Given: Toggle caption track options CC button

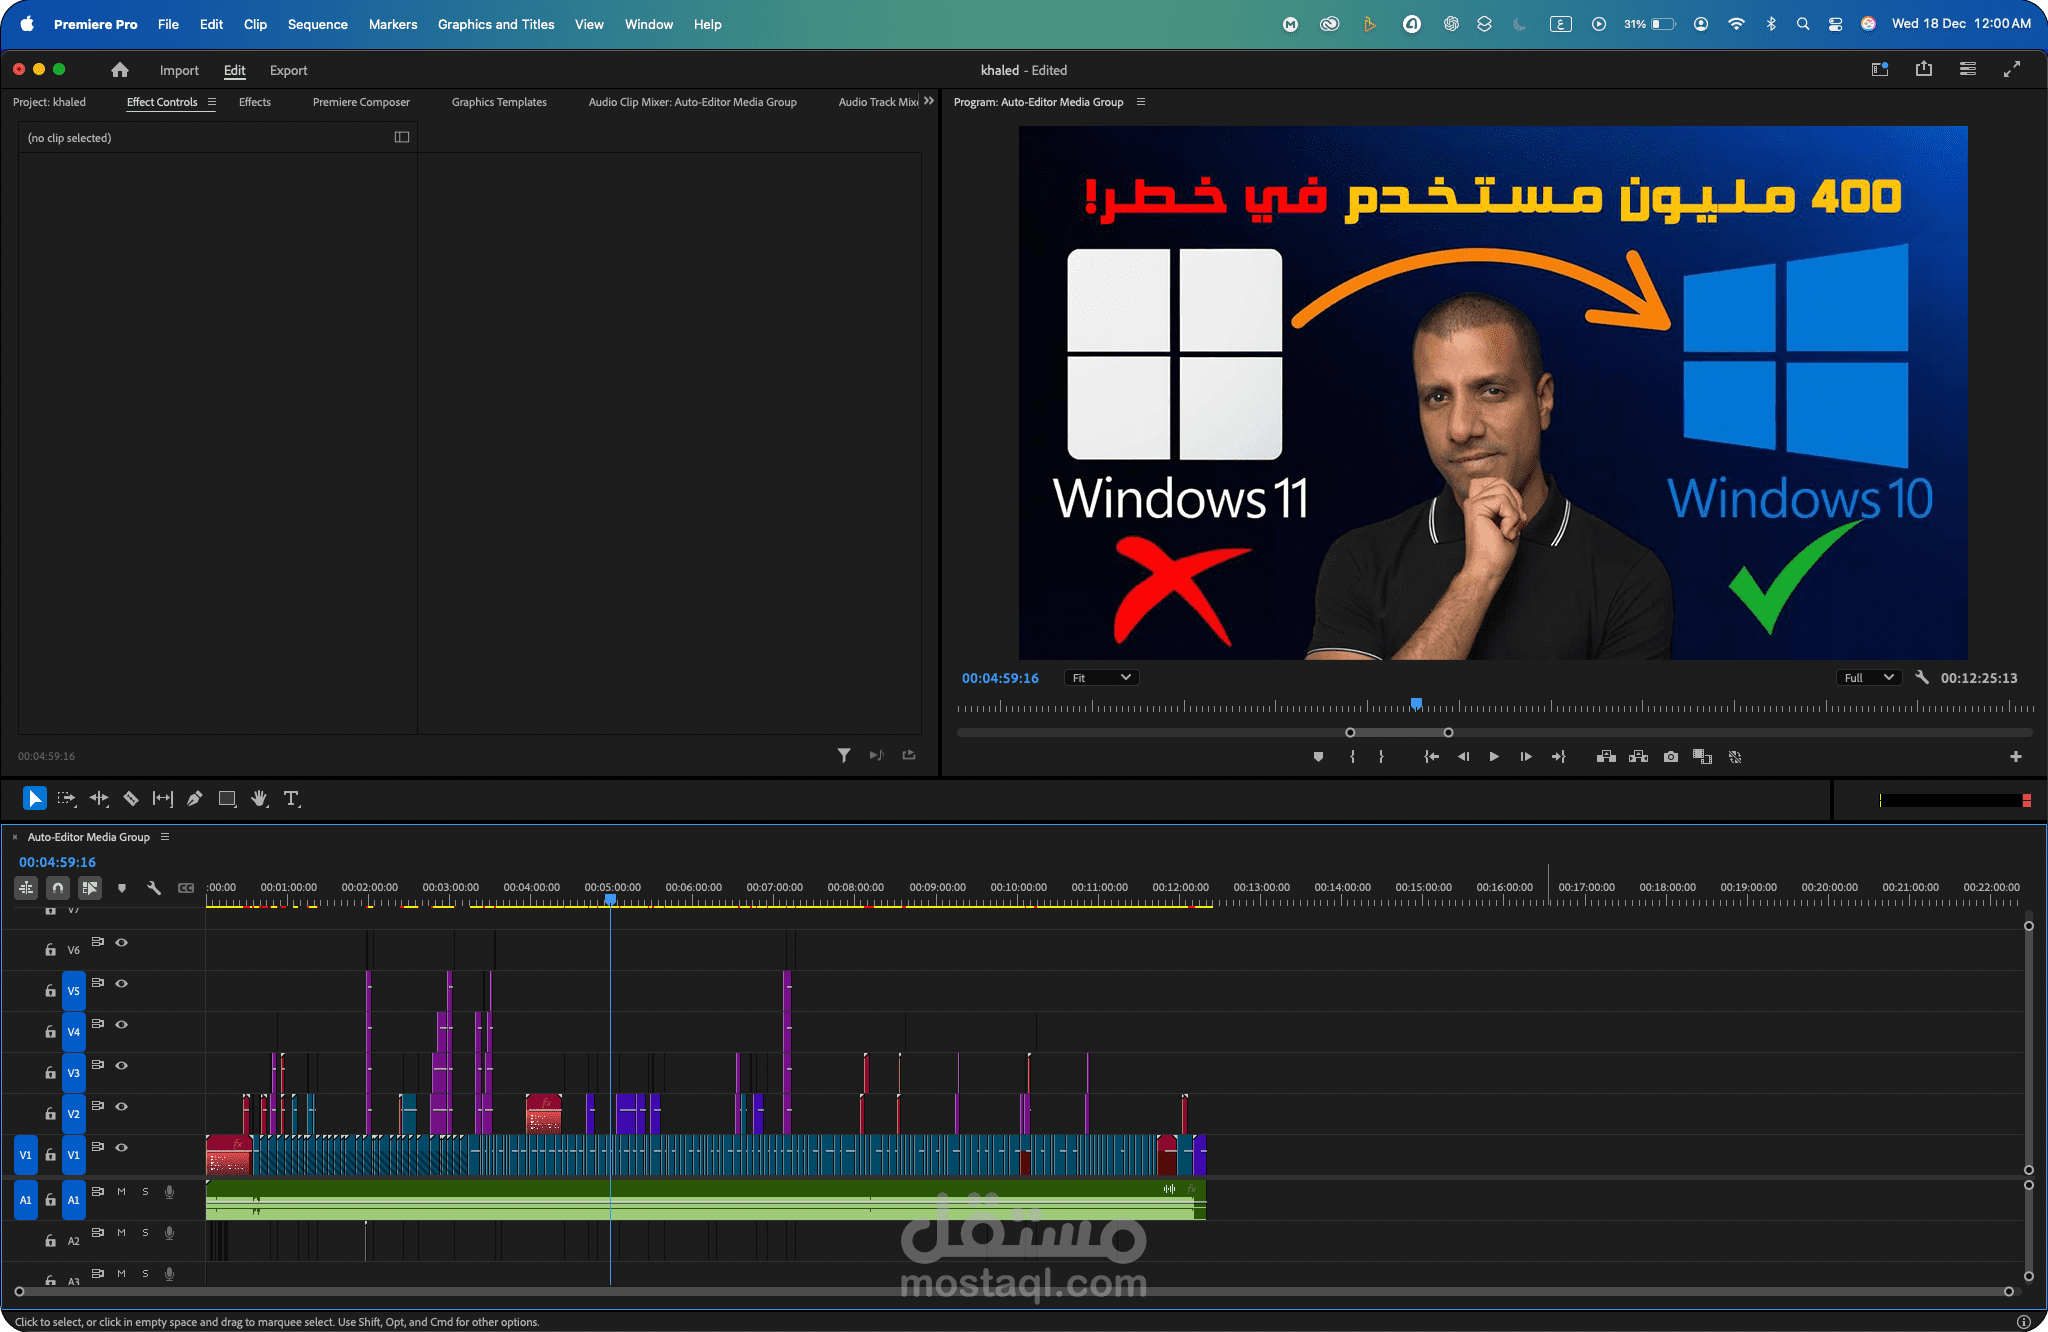Looking at the screenshot, I should tap(186, 887).
